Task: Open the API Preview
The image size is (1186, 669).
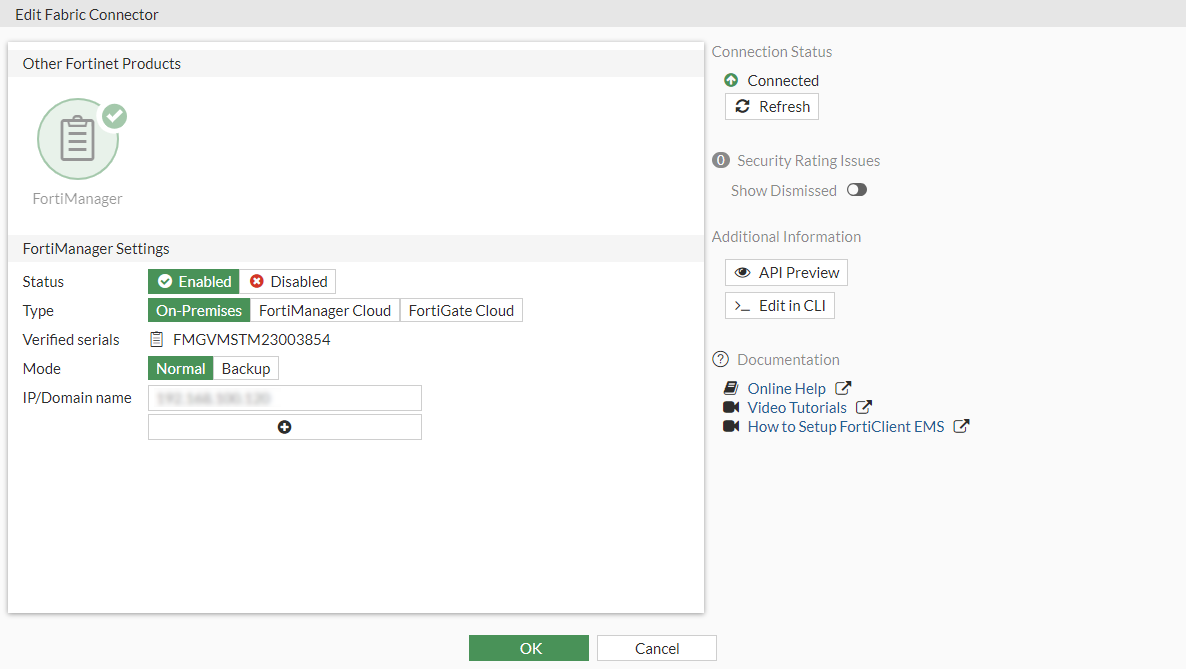Action: point(787,273)
